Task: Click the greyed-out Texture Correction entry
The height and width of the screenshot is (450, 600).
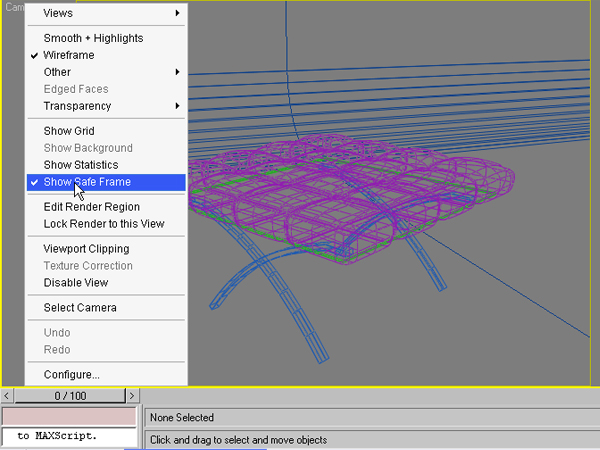Action: click(x=106, y=266)
